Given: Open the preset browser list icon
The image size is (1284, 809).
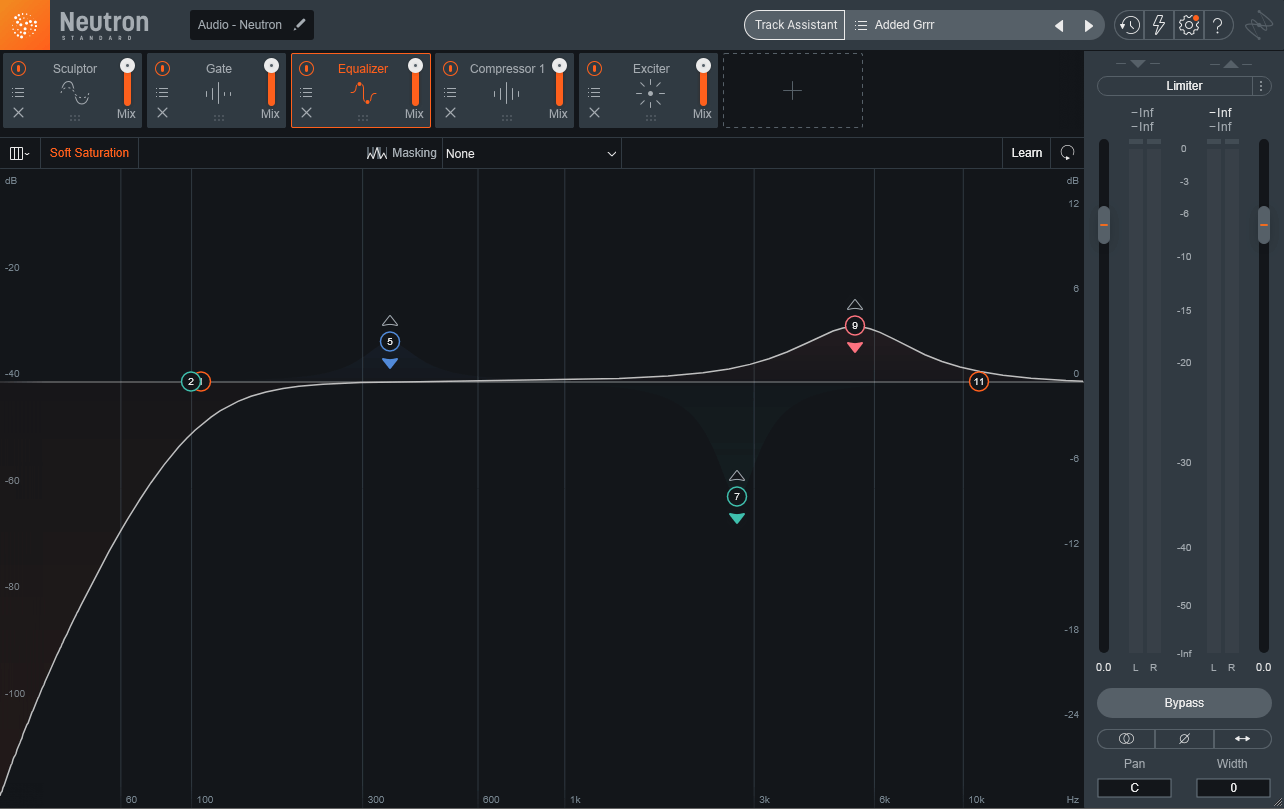Looking at the screenshot, I should [861, 25].
